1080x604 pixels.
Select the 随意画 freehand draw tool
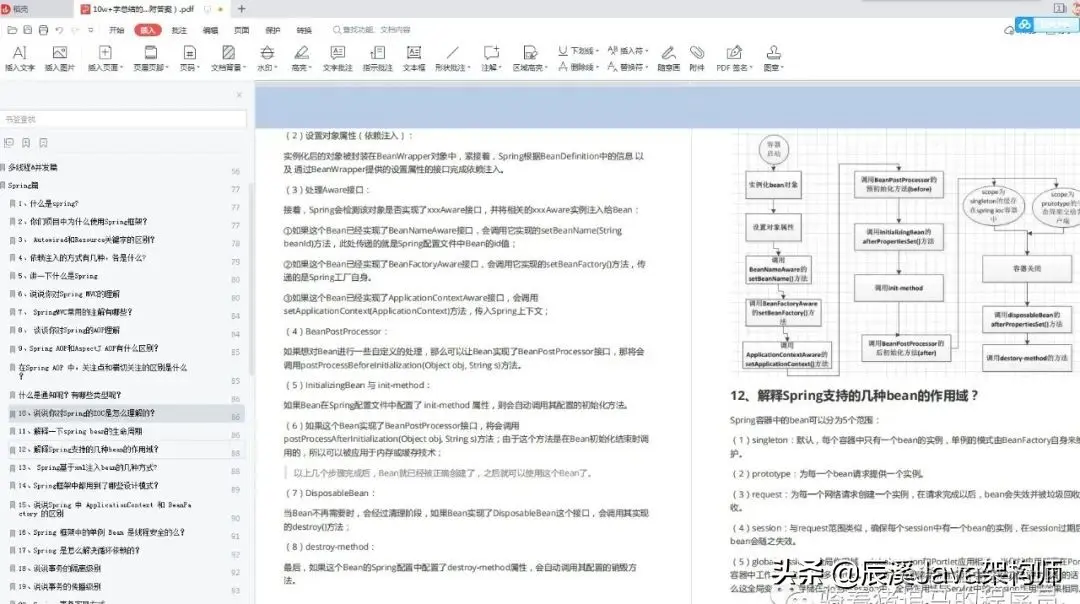pyautogui.click(x=668, y=58)
